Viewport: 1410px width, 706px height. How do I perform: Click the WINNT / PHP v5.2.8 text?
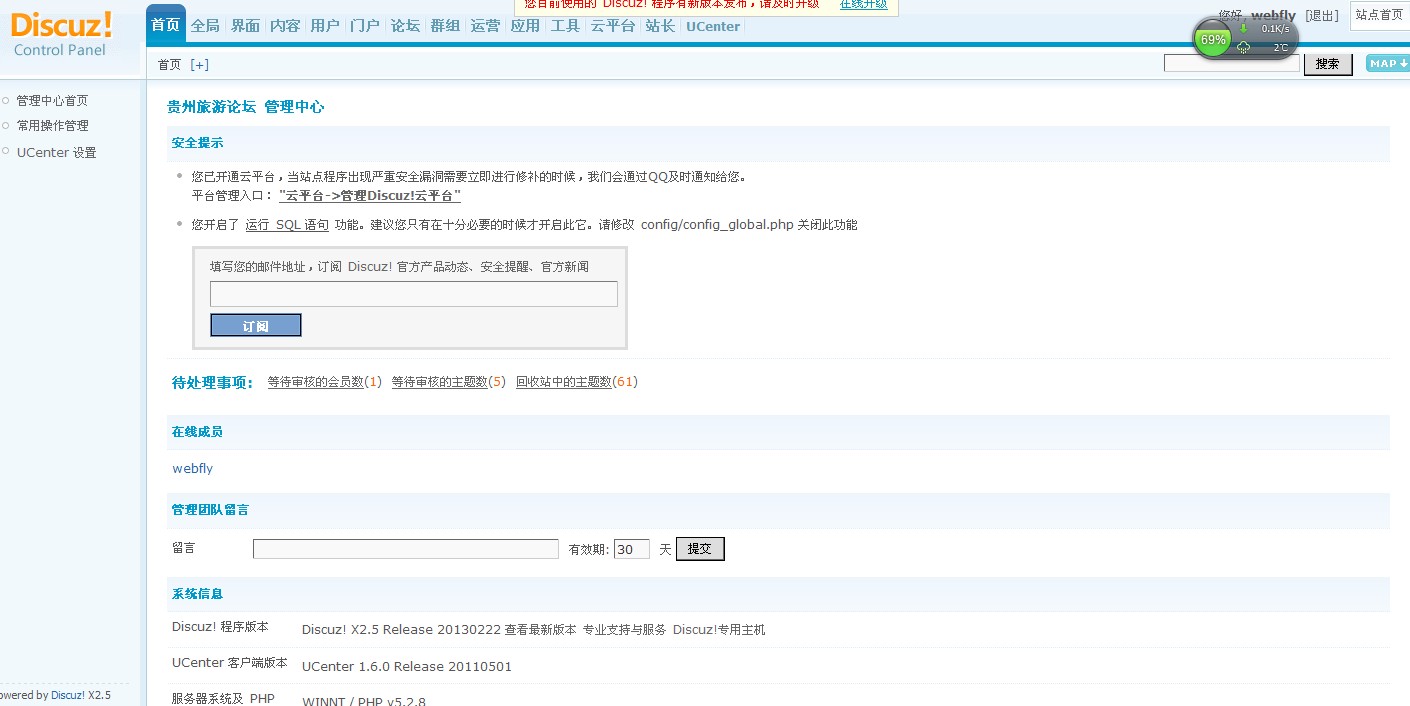tap(364, 701)
